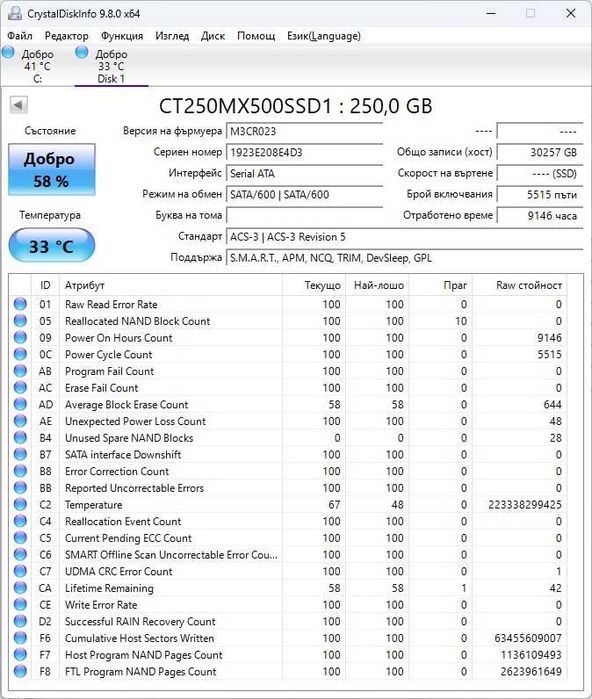Click power on count value 5515 пъти

540,194
